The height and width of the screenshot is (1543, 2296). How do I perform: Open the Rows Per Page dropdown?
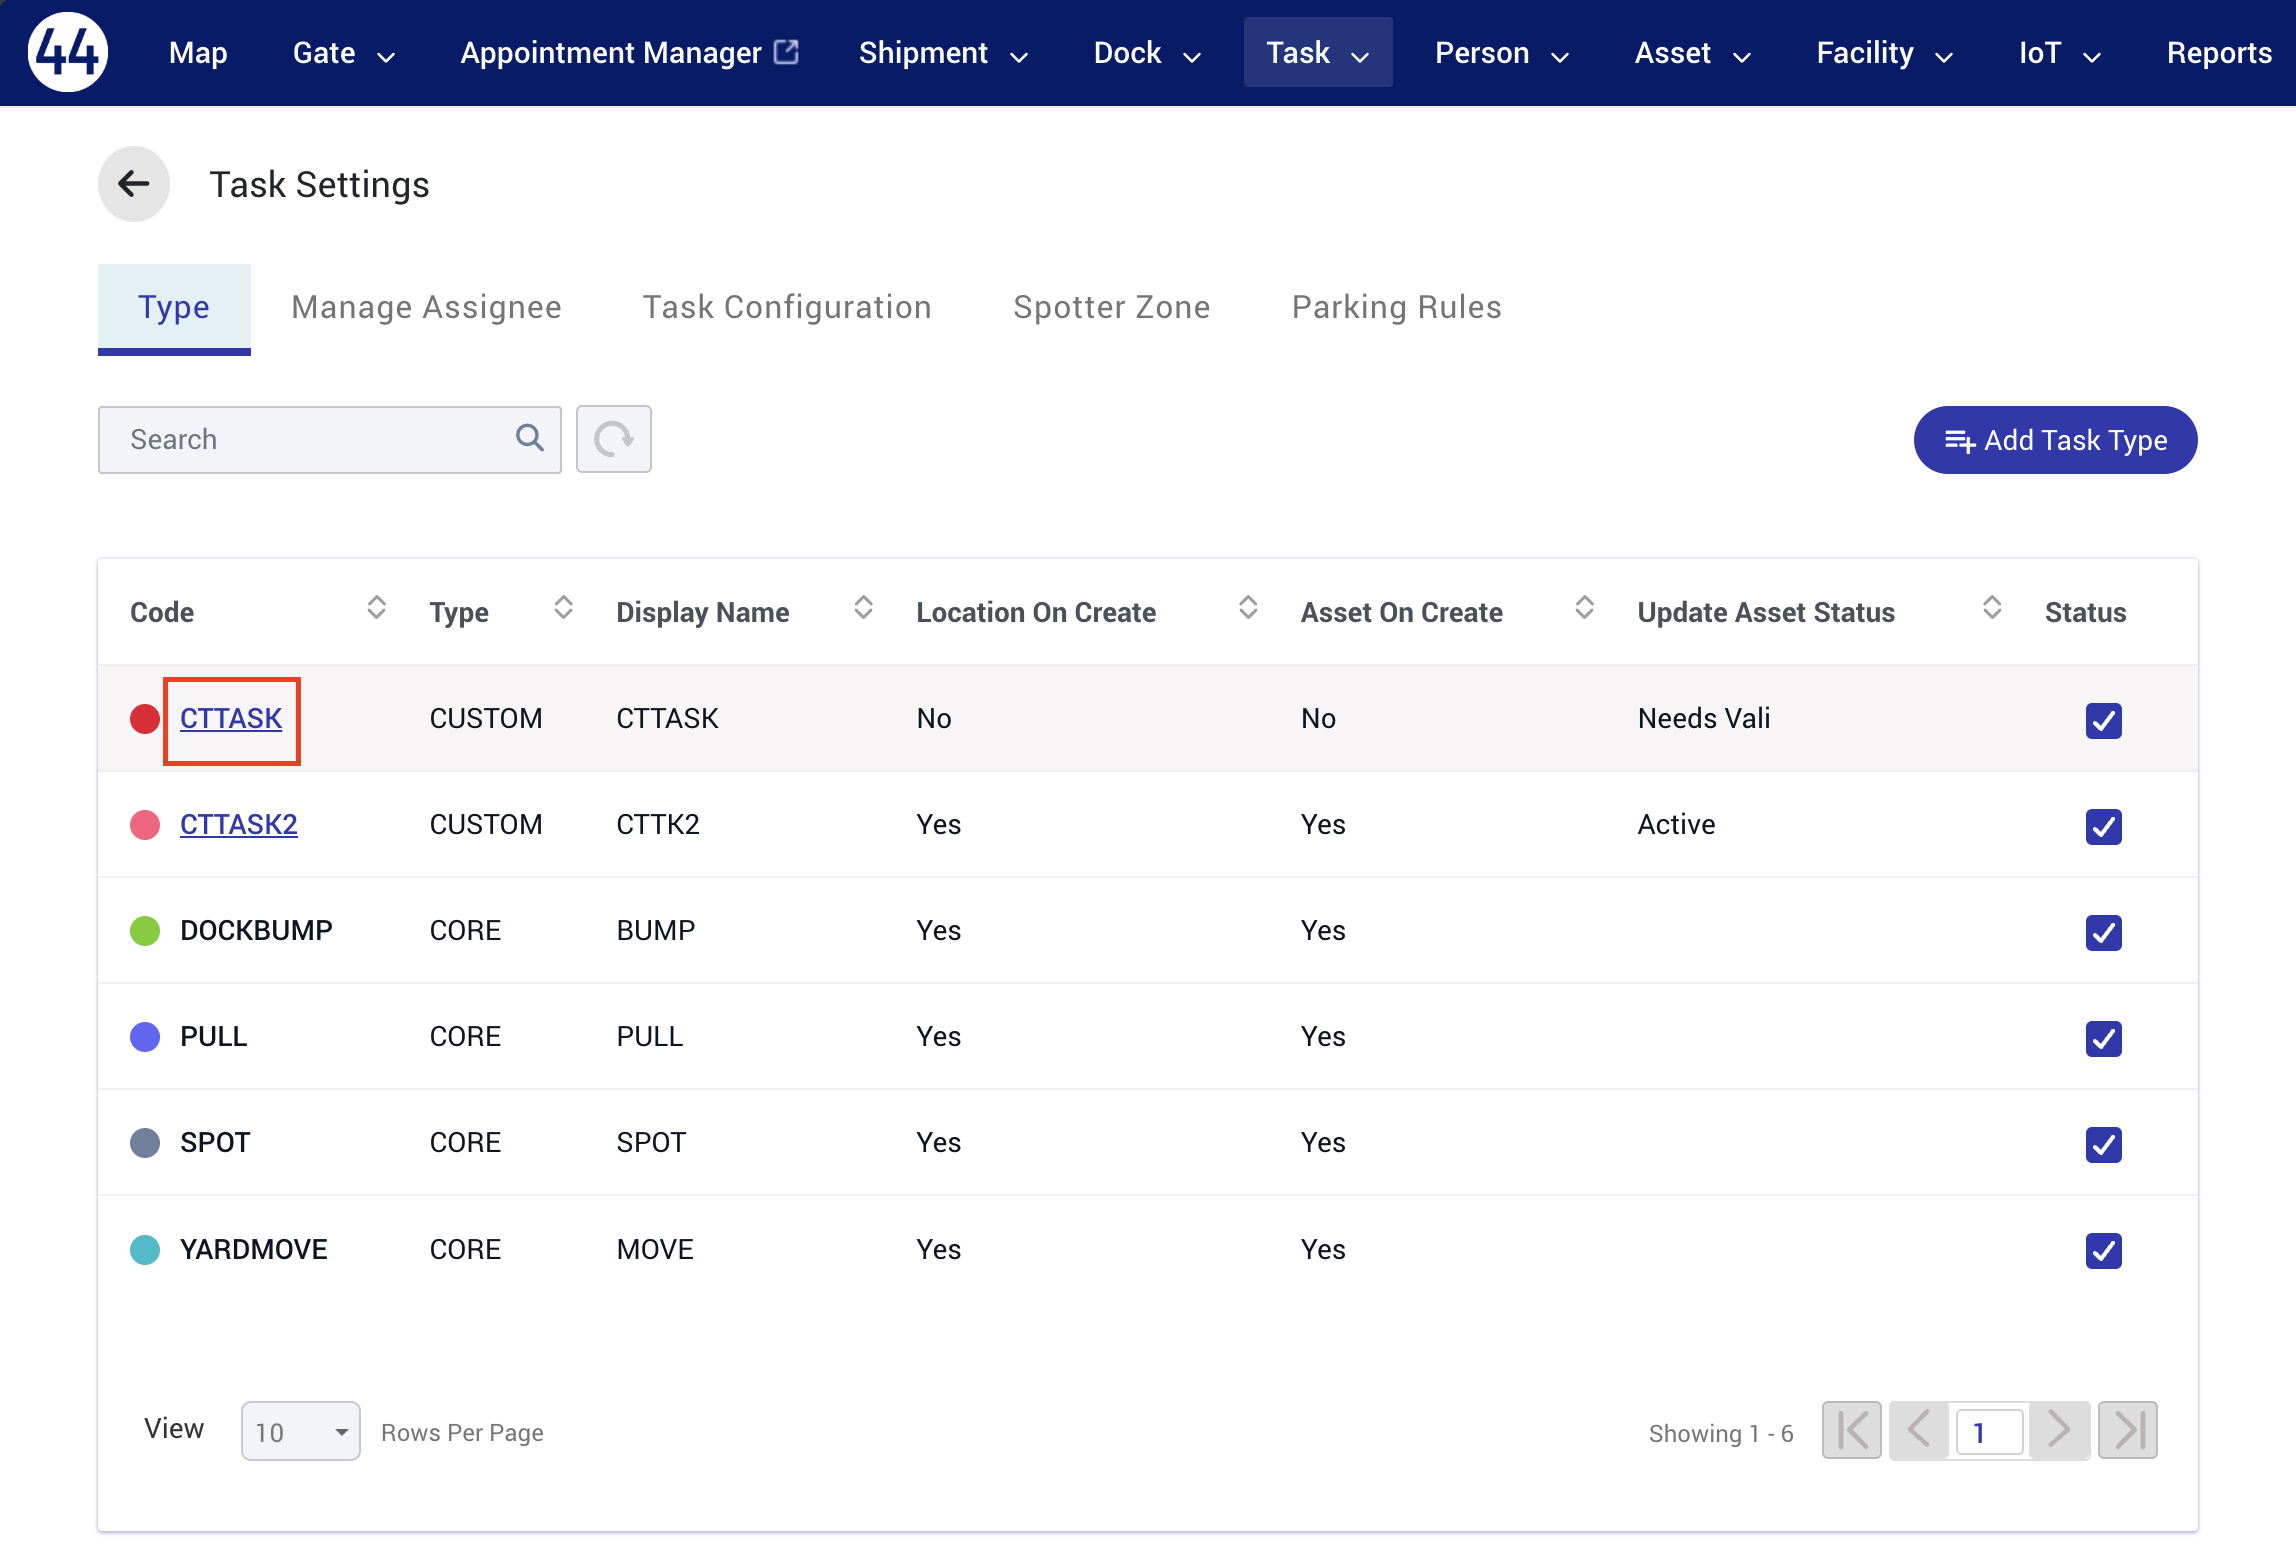[x=300, y=1431]
